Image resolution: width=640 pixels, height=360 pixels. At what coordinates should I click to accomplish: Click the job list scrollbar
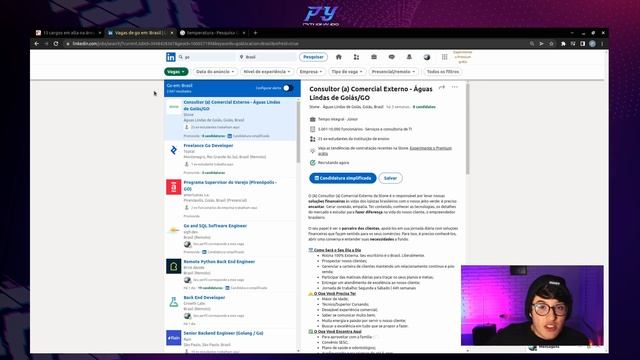[298, 133]
